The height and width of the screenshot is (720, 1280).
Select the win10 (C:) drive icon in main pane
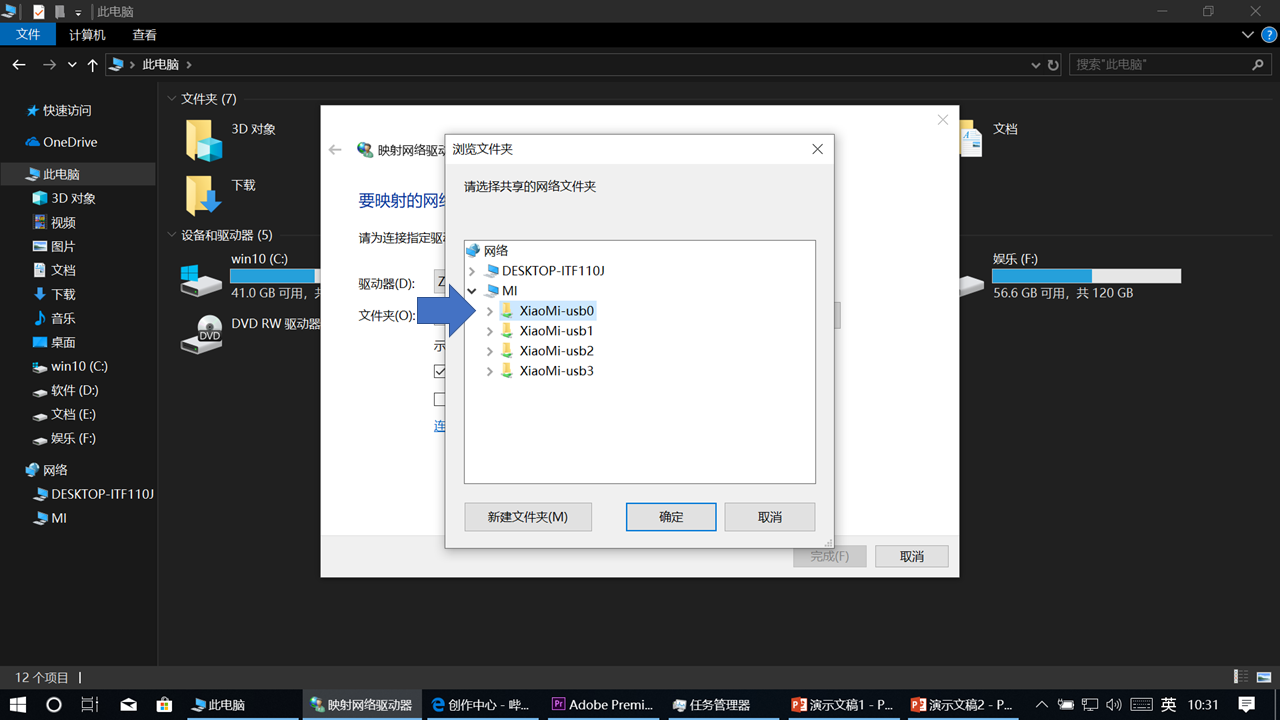tap(201, 280)
